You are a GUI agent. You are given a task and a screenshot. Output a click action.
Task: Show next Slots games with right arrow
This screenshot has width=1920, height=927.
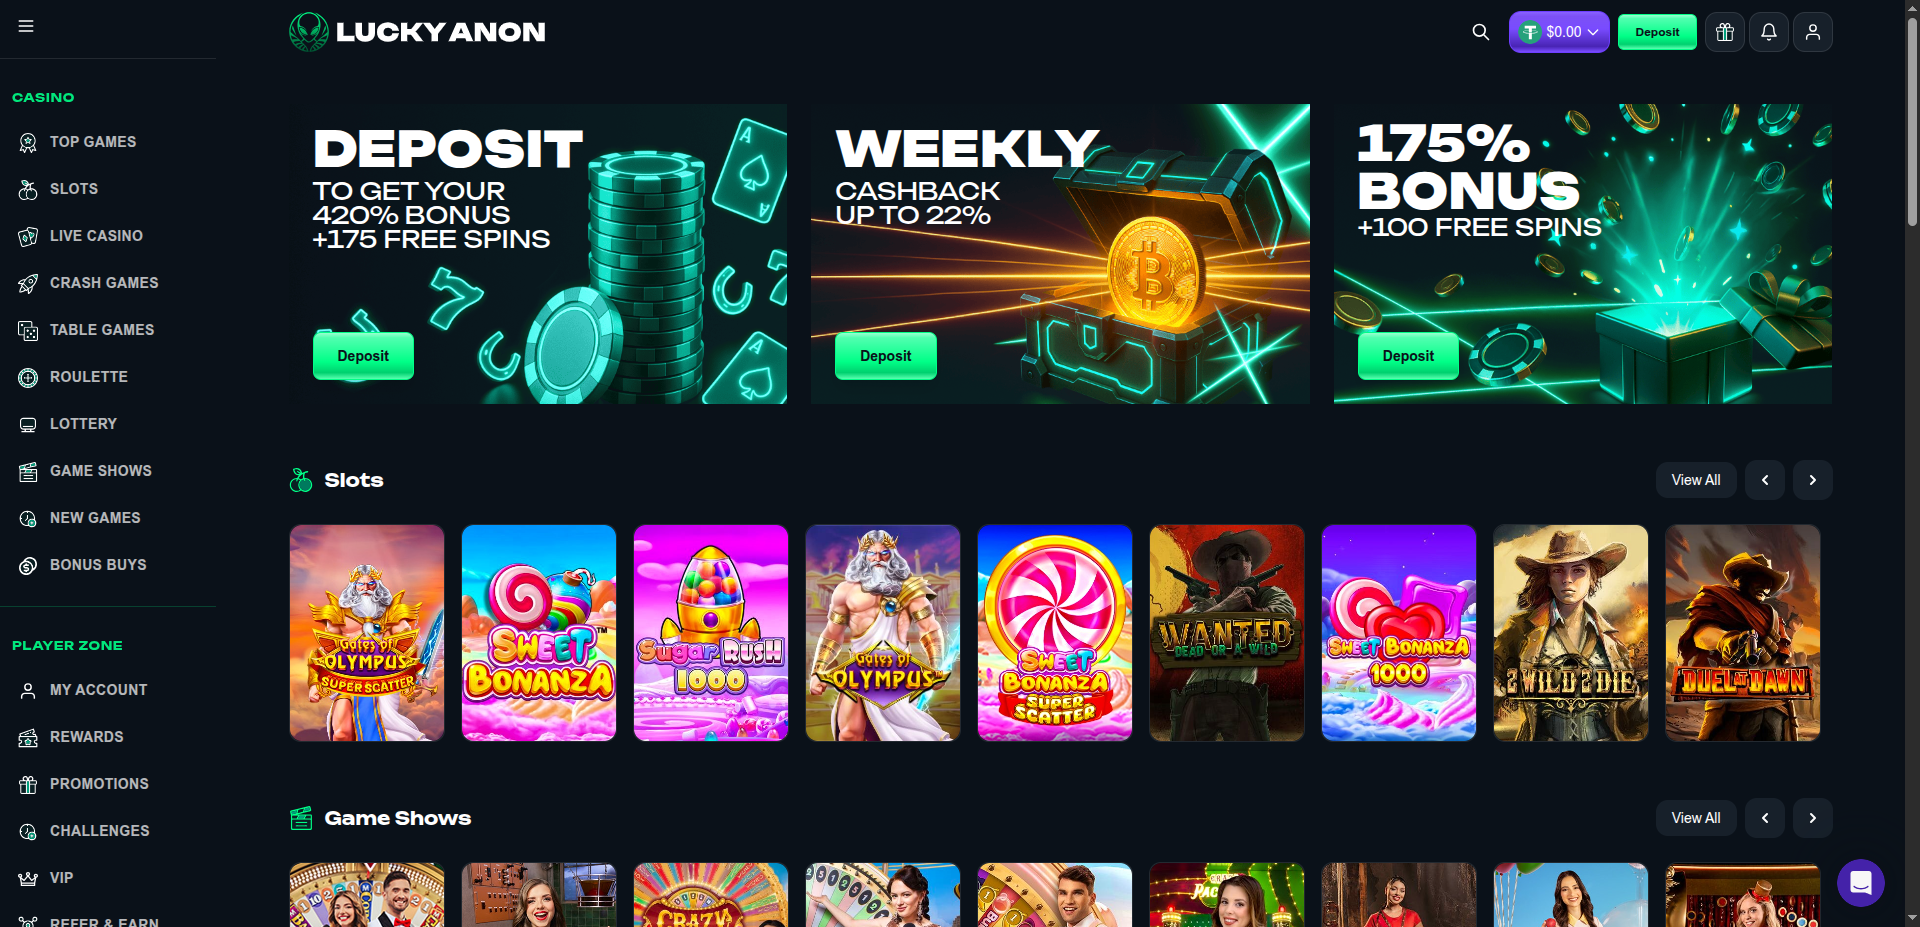click(x=1812, y=480)
